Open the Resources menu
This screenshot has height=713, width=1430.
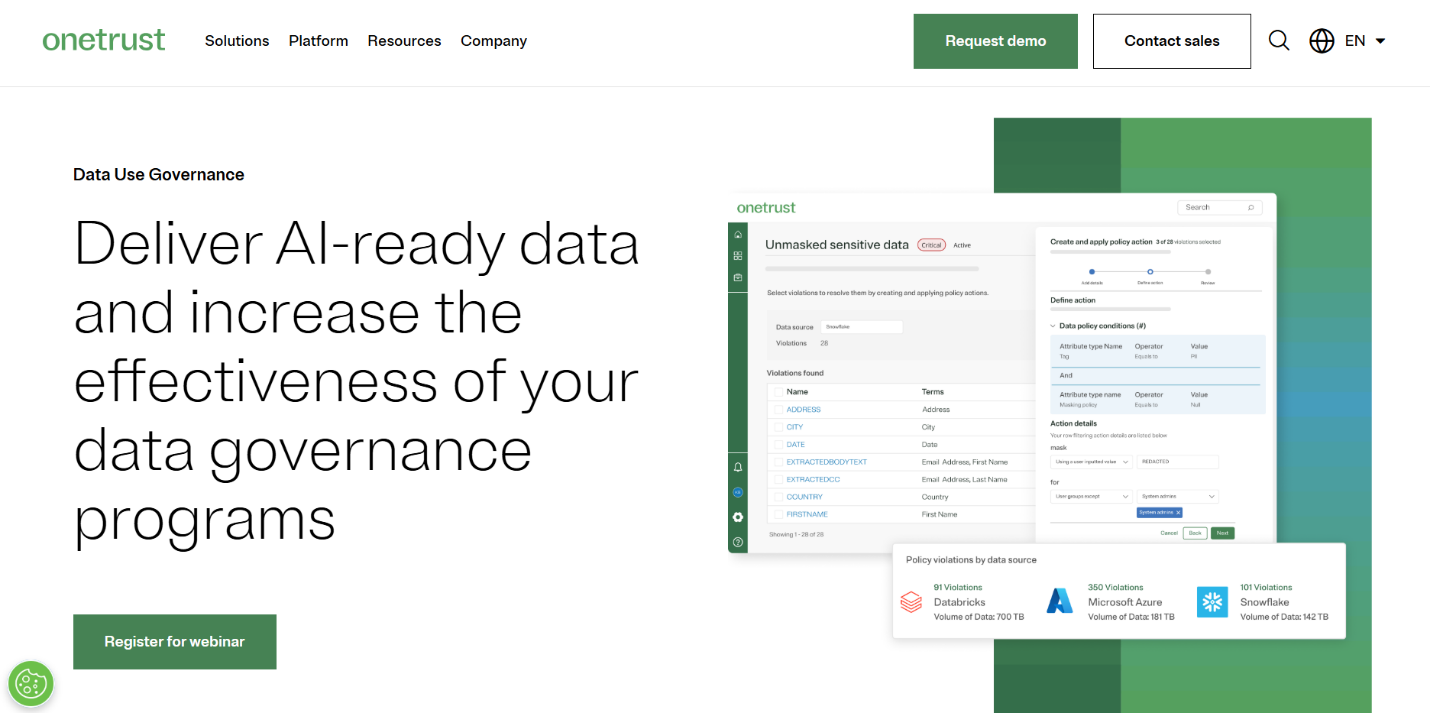click(404, 41)
